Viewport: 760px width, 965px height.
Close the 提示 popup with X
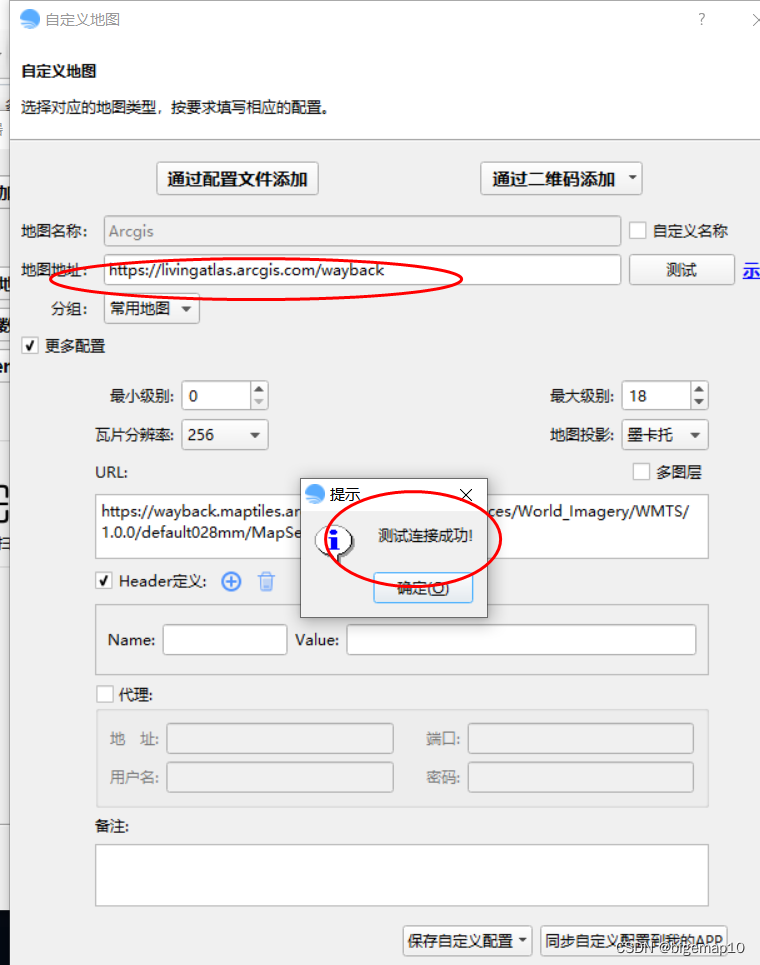(466, 494)
